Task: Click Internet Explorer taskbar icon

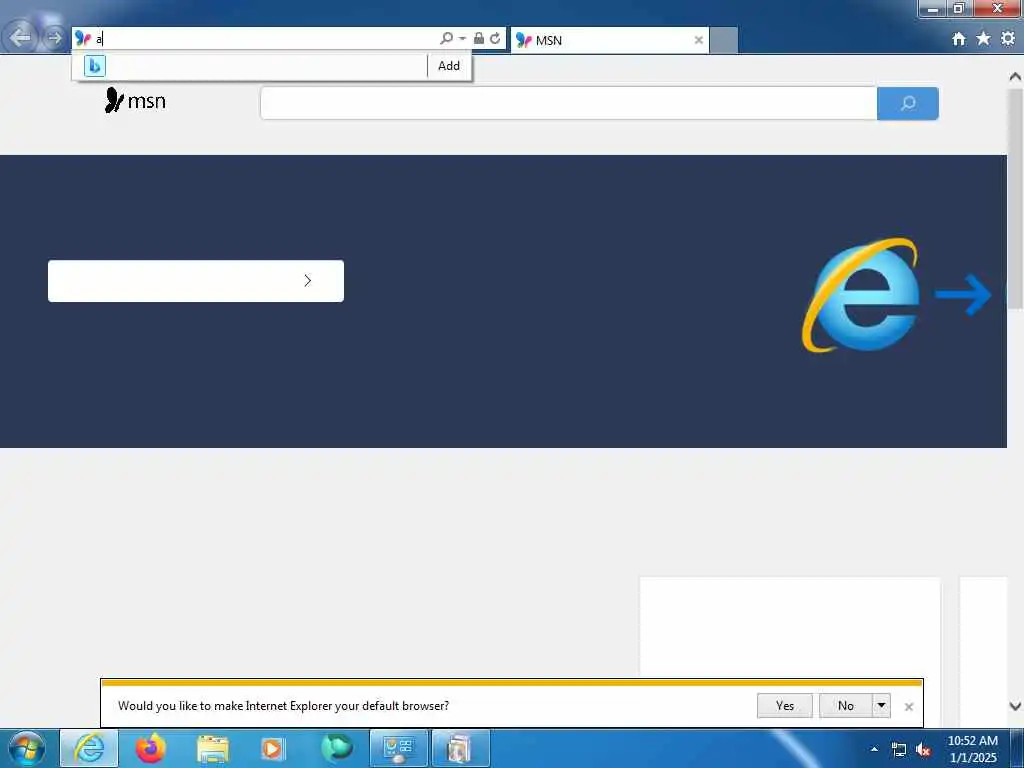Action: 89,748
